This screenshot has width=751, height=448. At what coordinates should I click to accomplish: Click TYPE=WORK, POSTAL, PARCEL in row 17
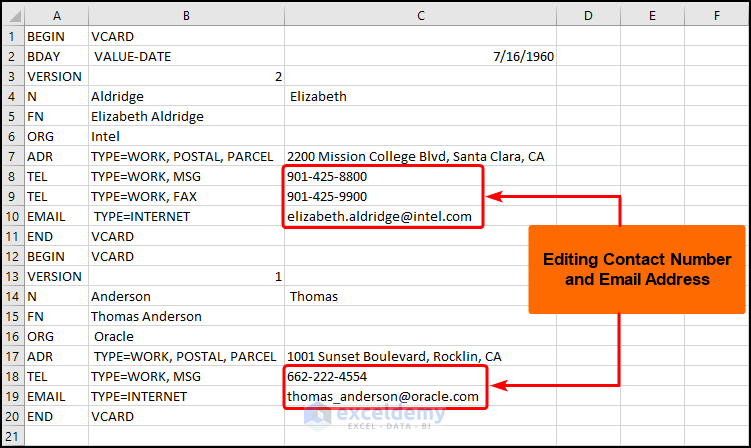[x=186, y=356]
